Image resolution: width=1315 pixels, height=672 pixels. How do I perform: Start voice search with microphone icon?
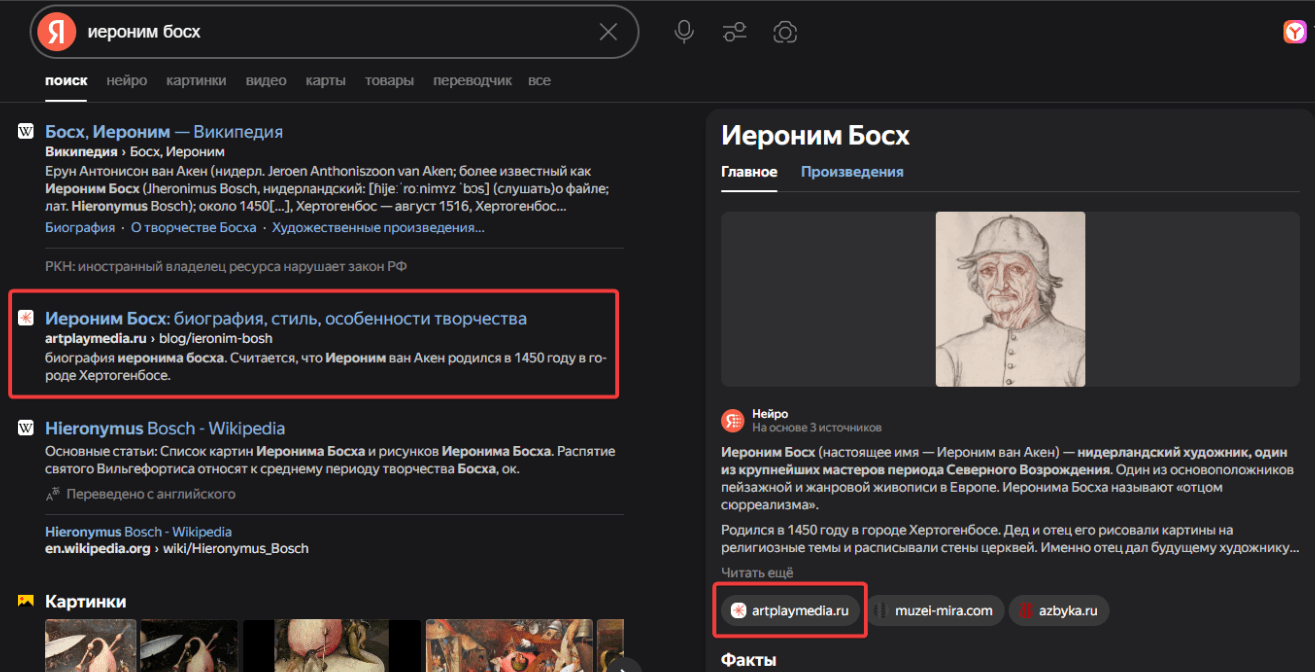(684, 32)
